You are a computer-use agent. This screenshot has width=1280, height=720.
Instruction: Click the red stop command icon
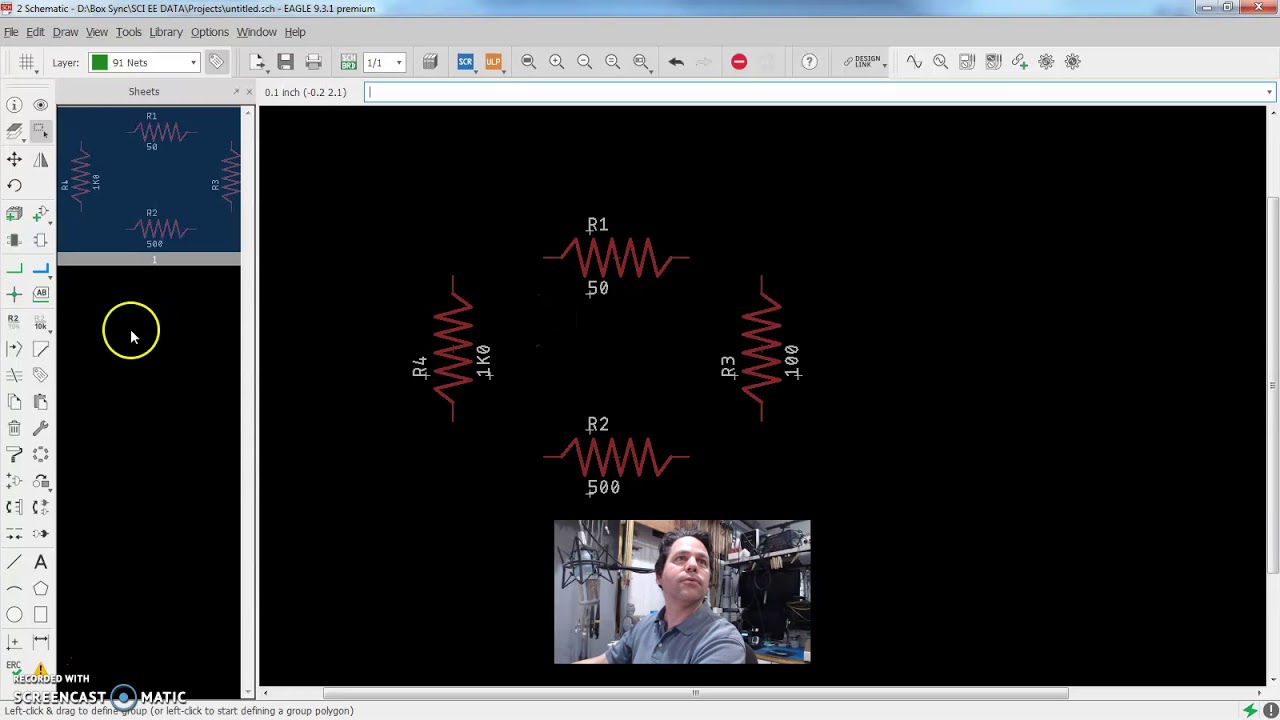point(739,62)
